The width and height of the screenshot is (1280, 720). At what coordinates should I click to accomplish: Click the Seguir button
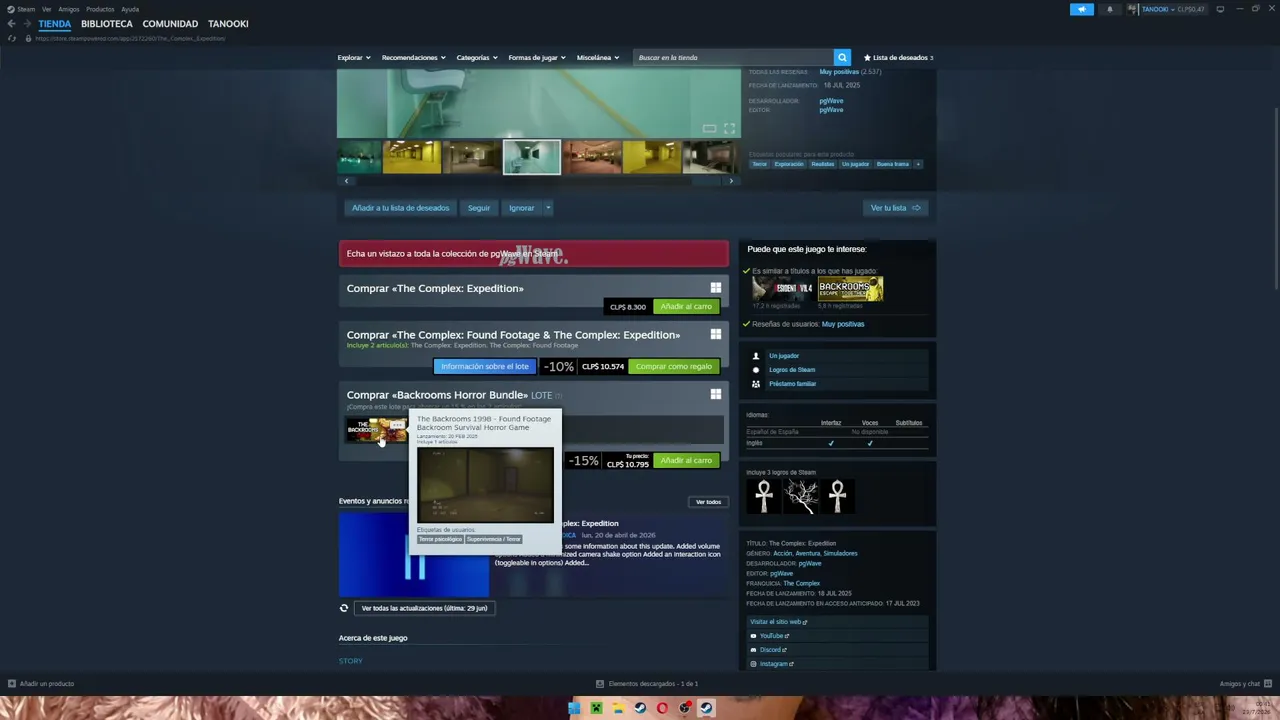(479, 208)
